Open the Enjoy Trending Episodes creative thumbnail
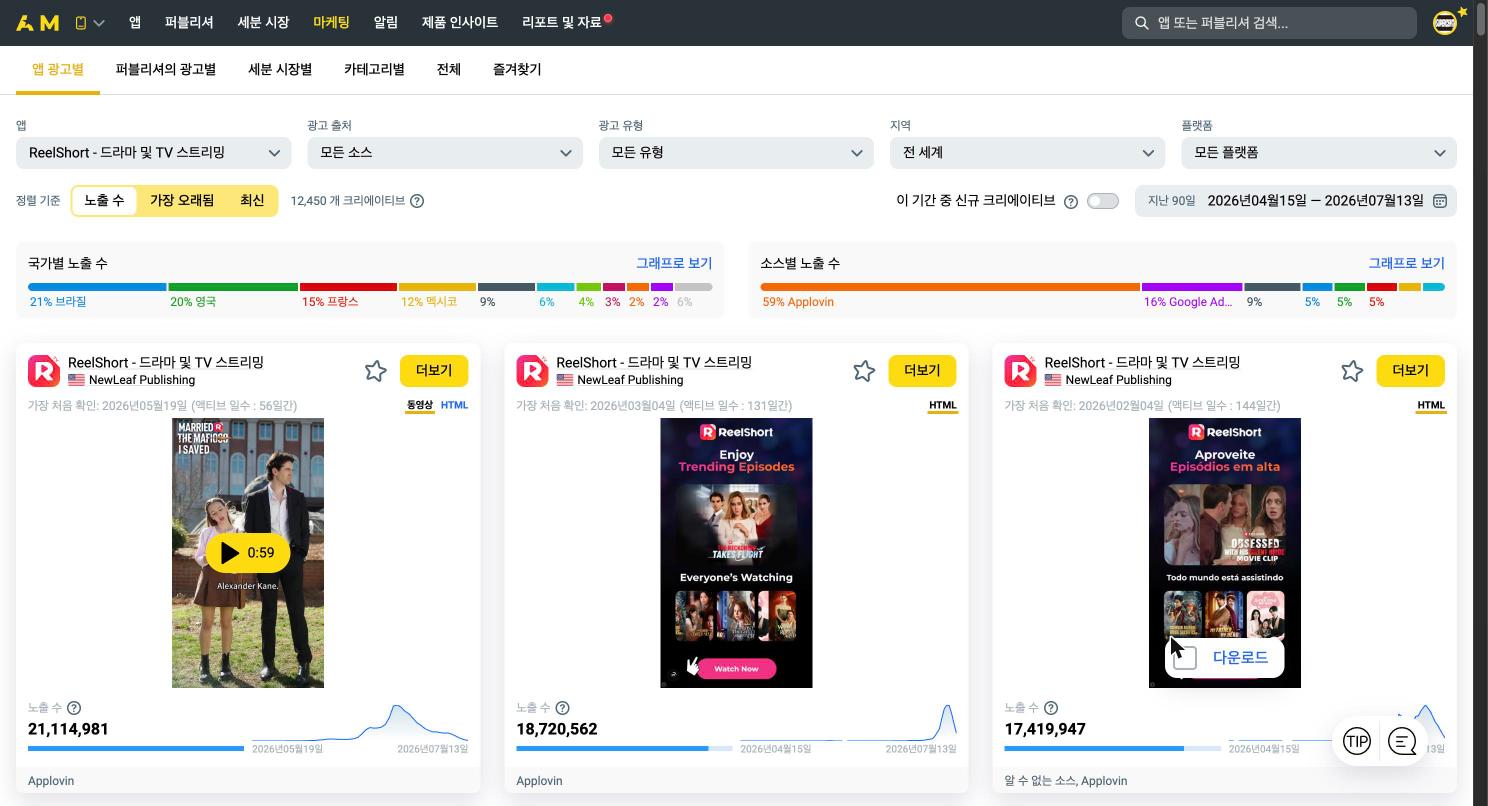This screenshot has width=1488, height=806. coord(736,553)
